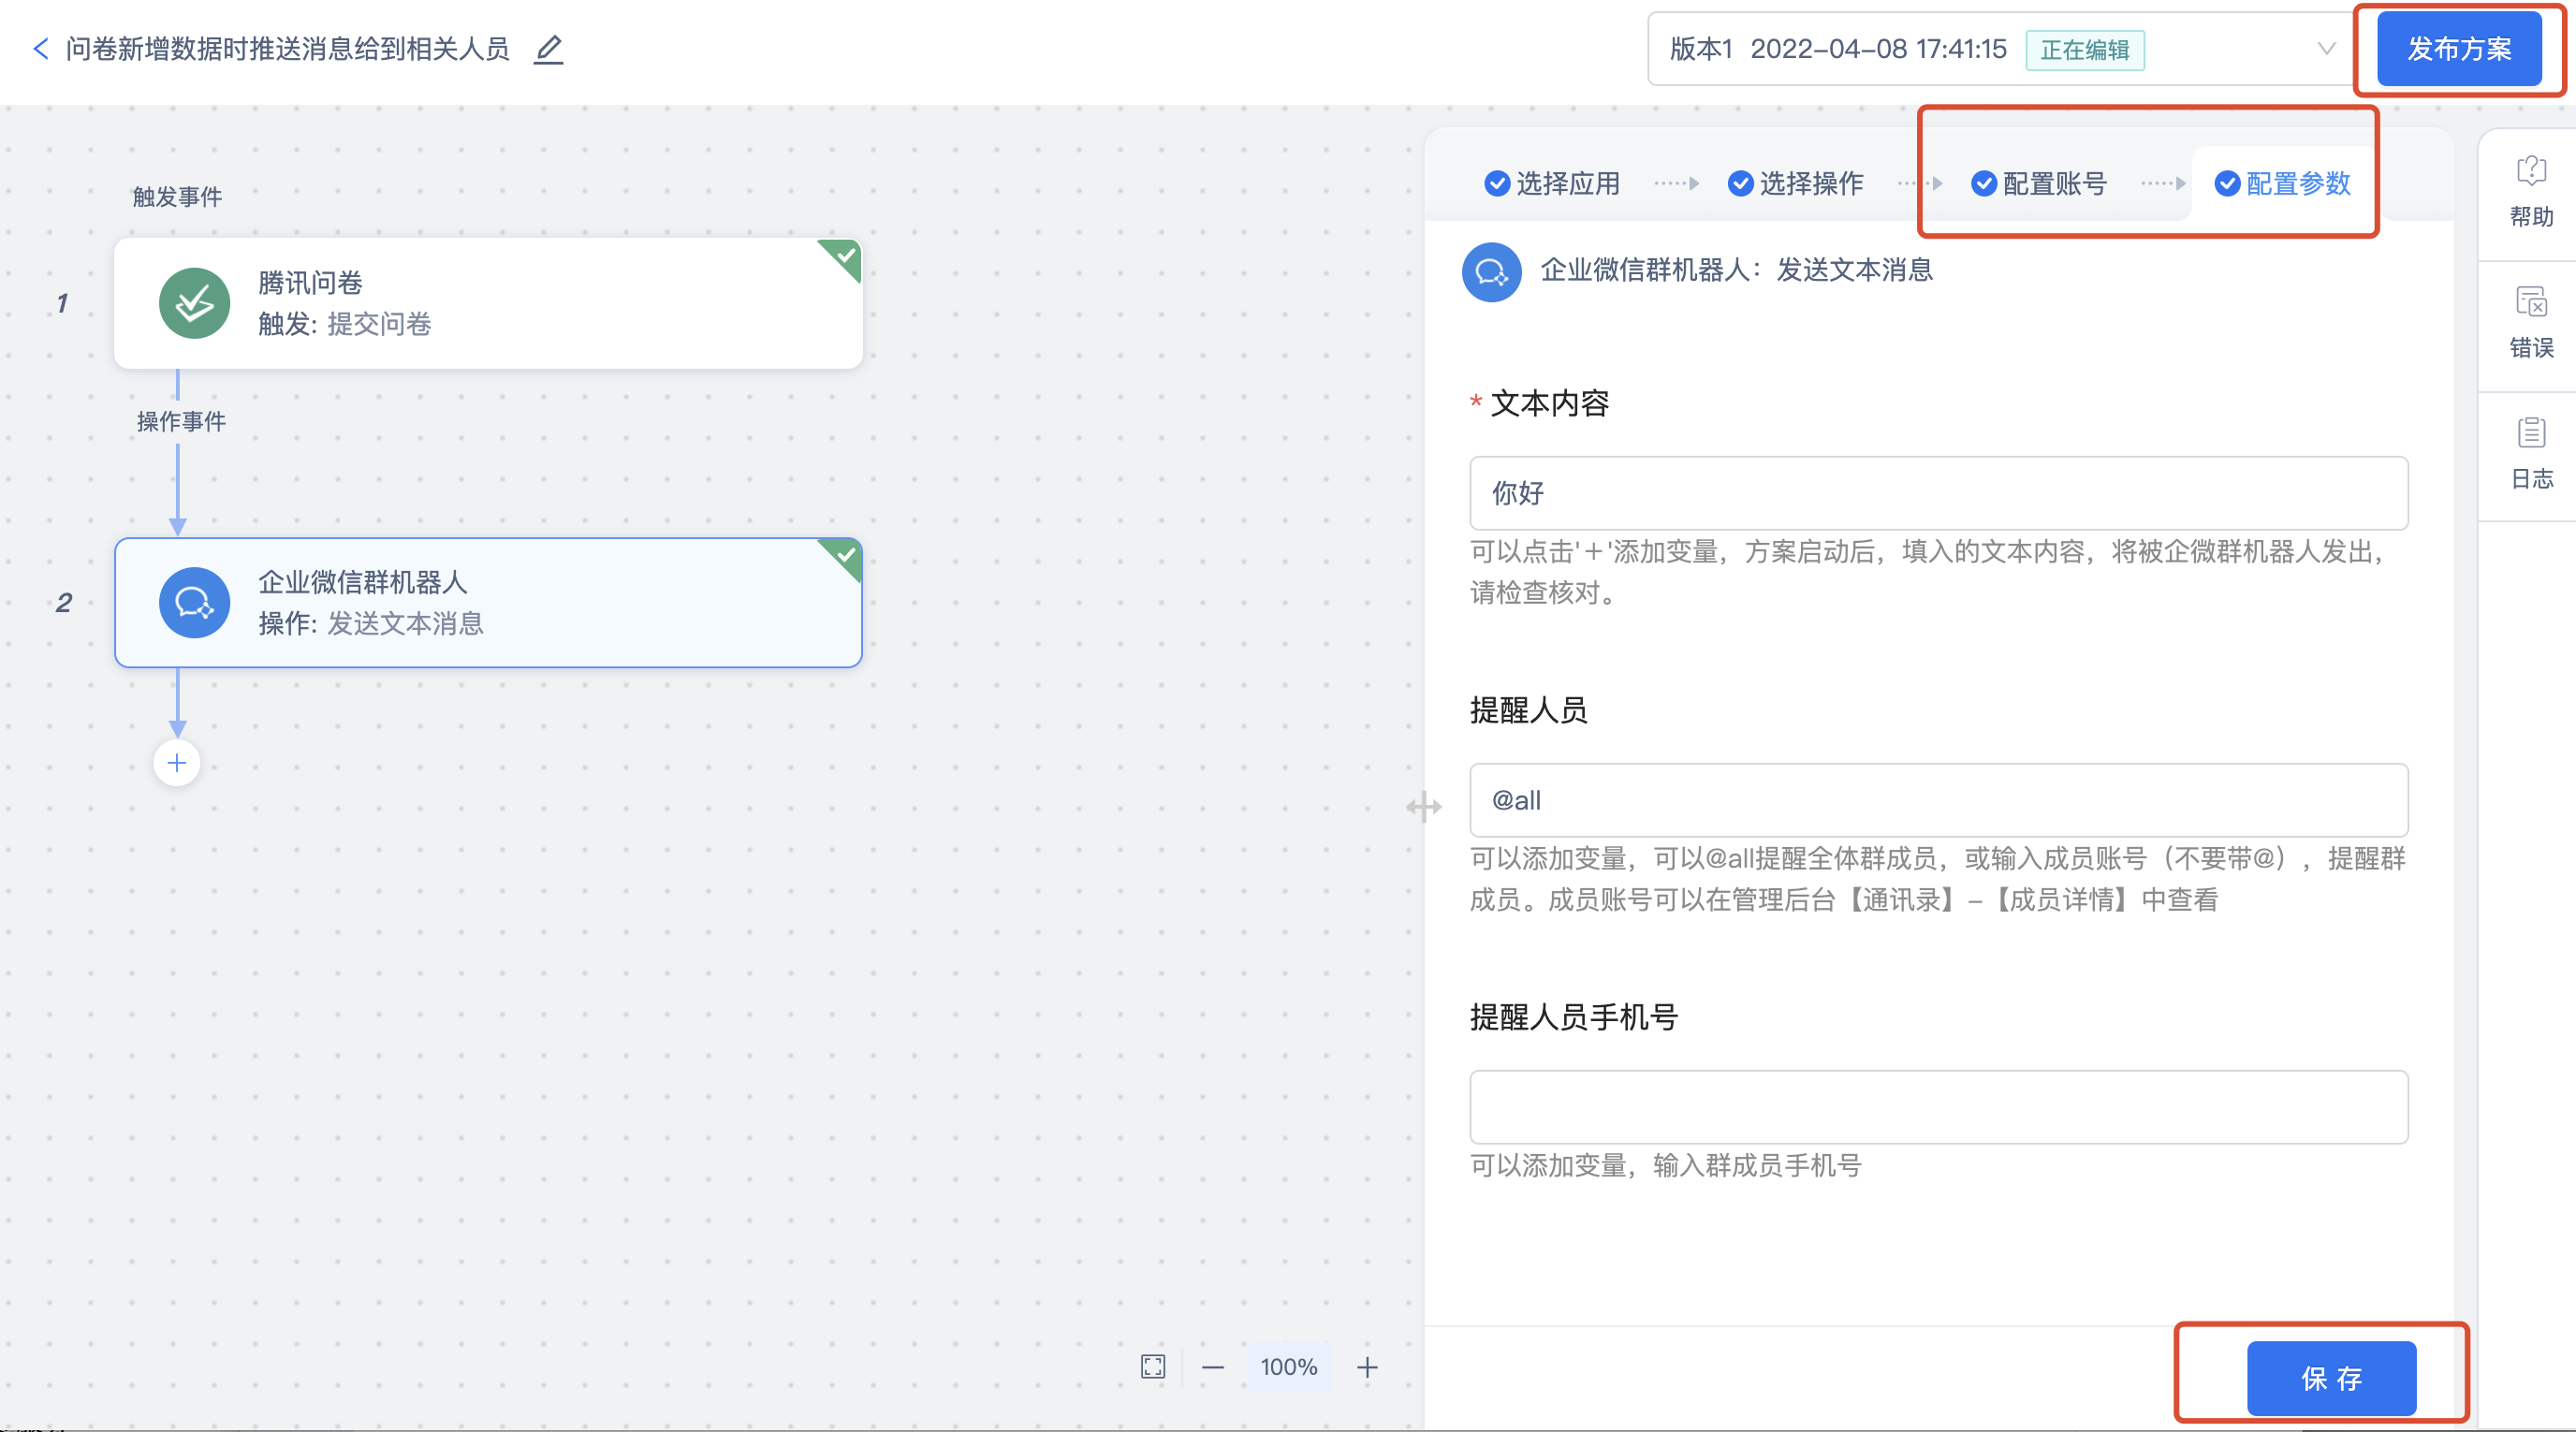Click green checkmark on 腾讯问卷 card
Screen dimensions: 2576x1432
pos(846,256)
